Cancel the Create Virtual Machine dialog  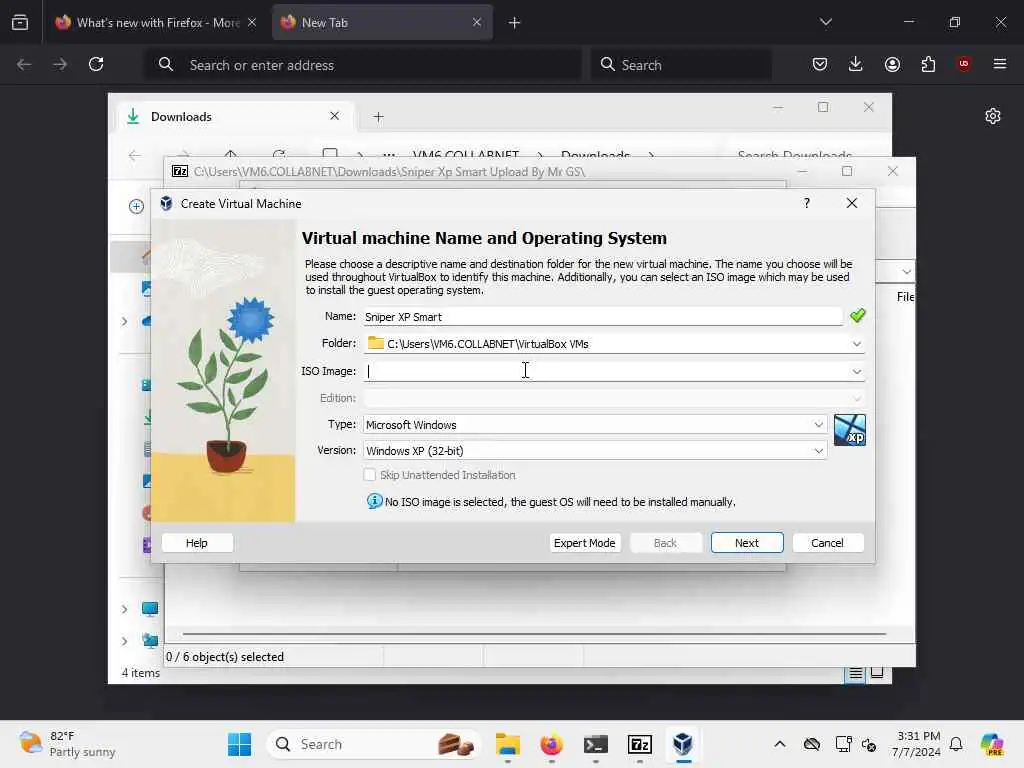click(827, 543)
